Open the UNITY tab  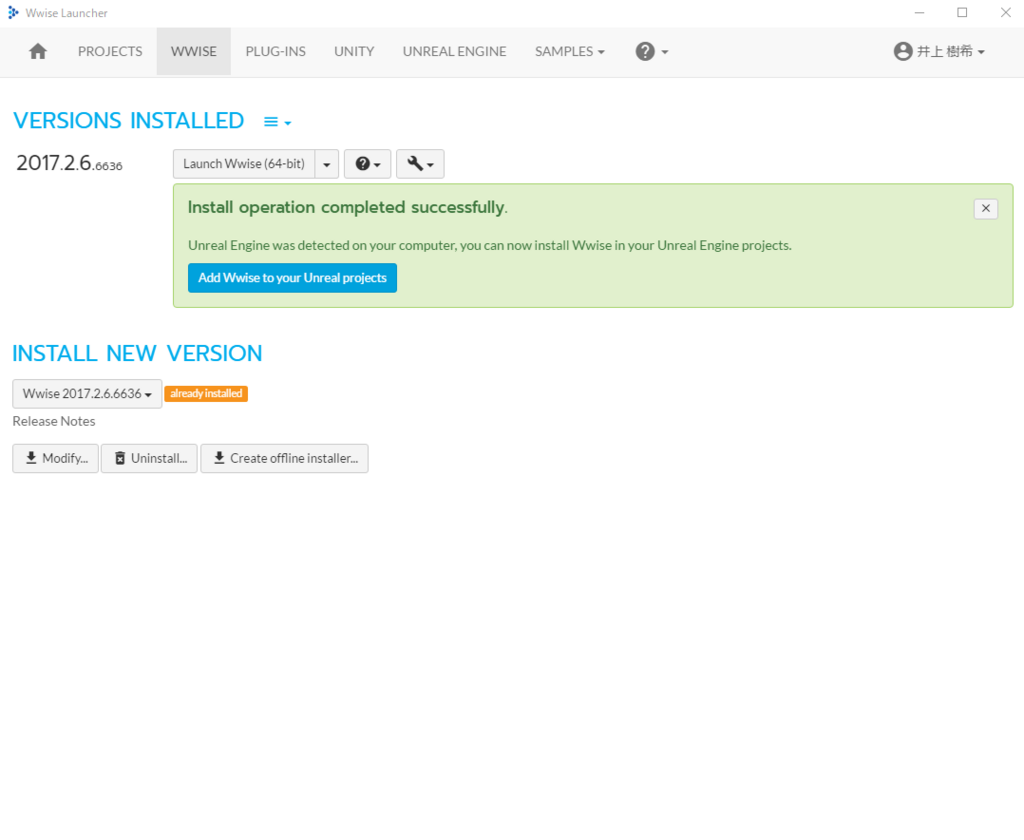[x=354, y=52]
